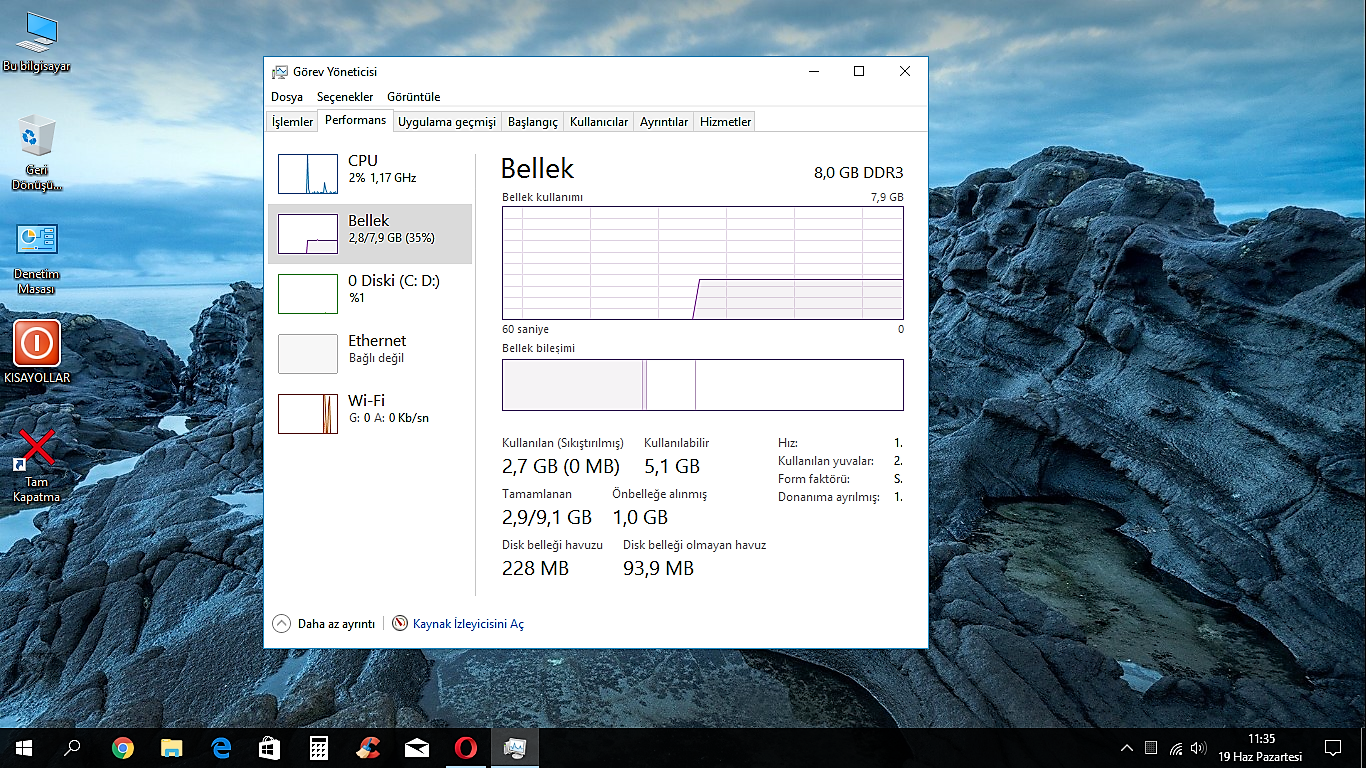
Task: Open Calculator from the taskbar
Action: (319, 747)
